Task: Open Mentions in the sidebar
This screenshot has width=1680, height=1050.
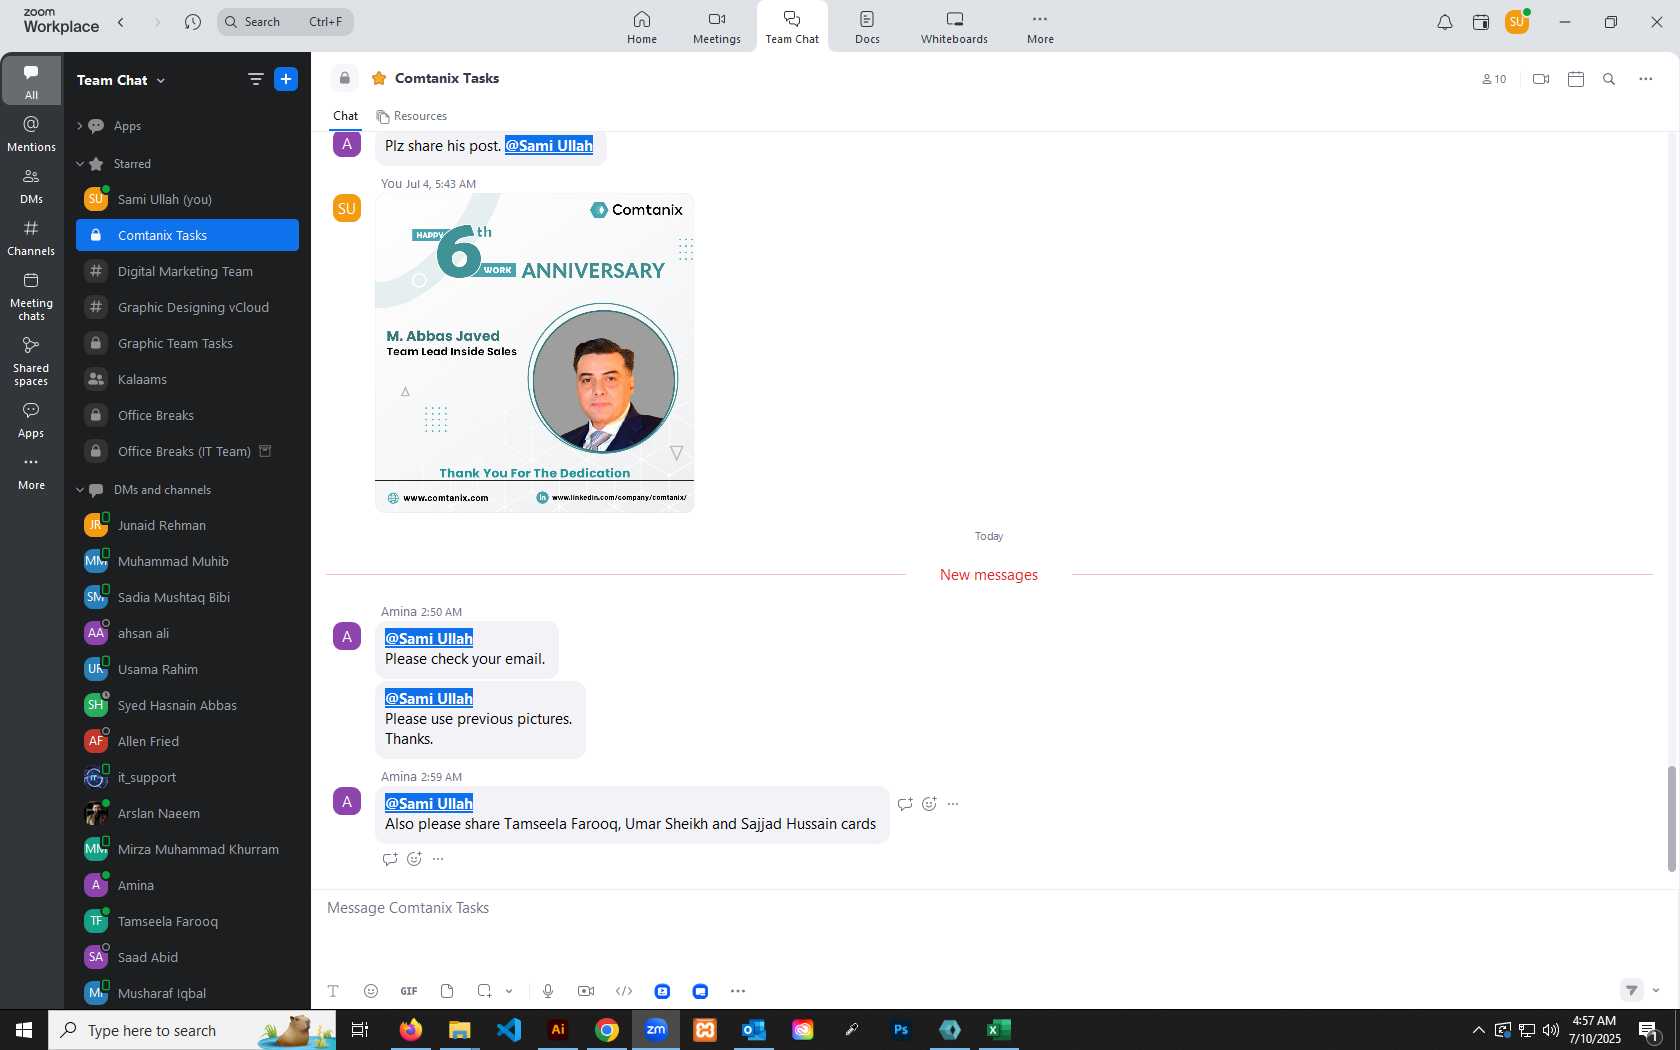Action: pyautogui.click(x=31, y=134)
